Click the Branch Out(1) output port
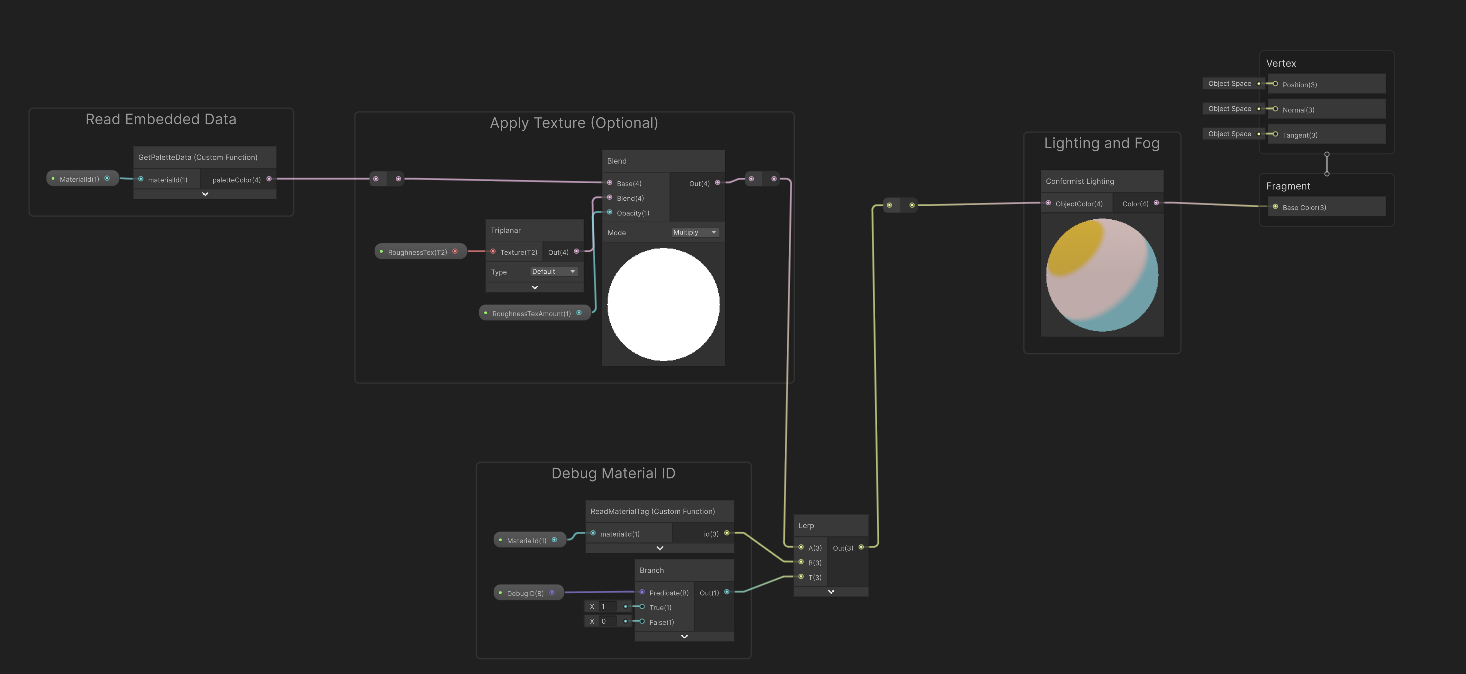This screenshot has width=1466, height=674. click(x=727, y=592)
